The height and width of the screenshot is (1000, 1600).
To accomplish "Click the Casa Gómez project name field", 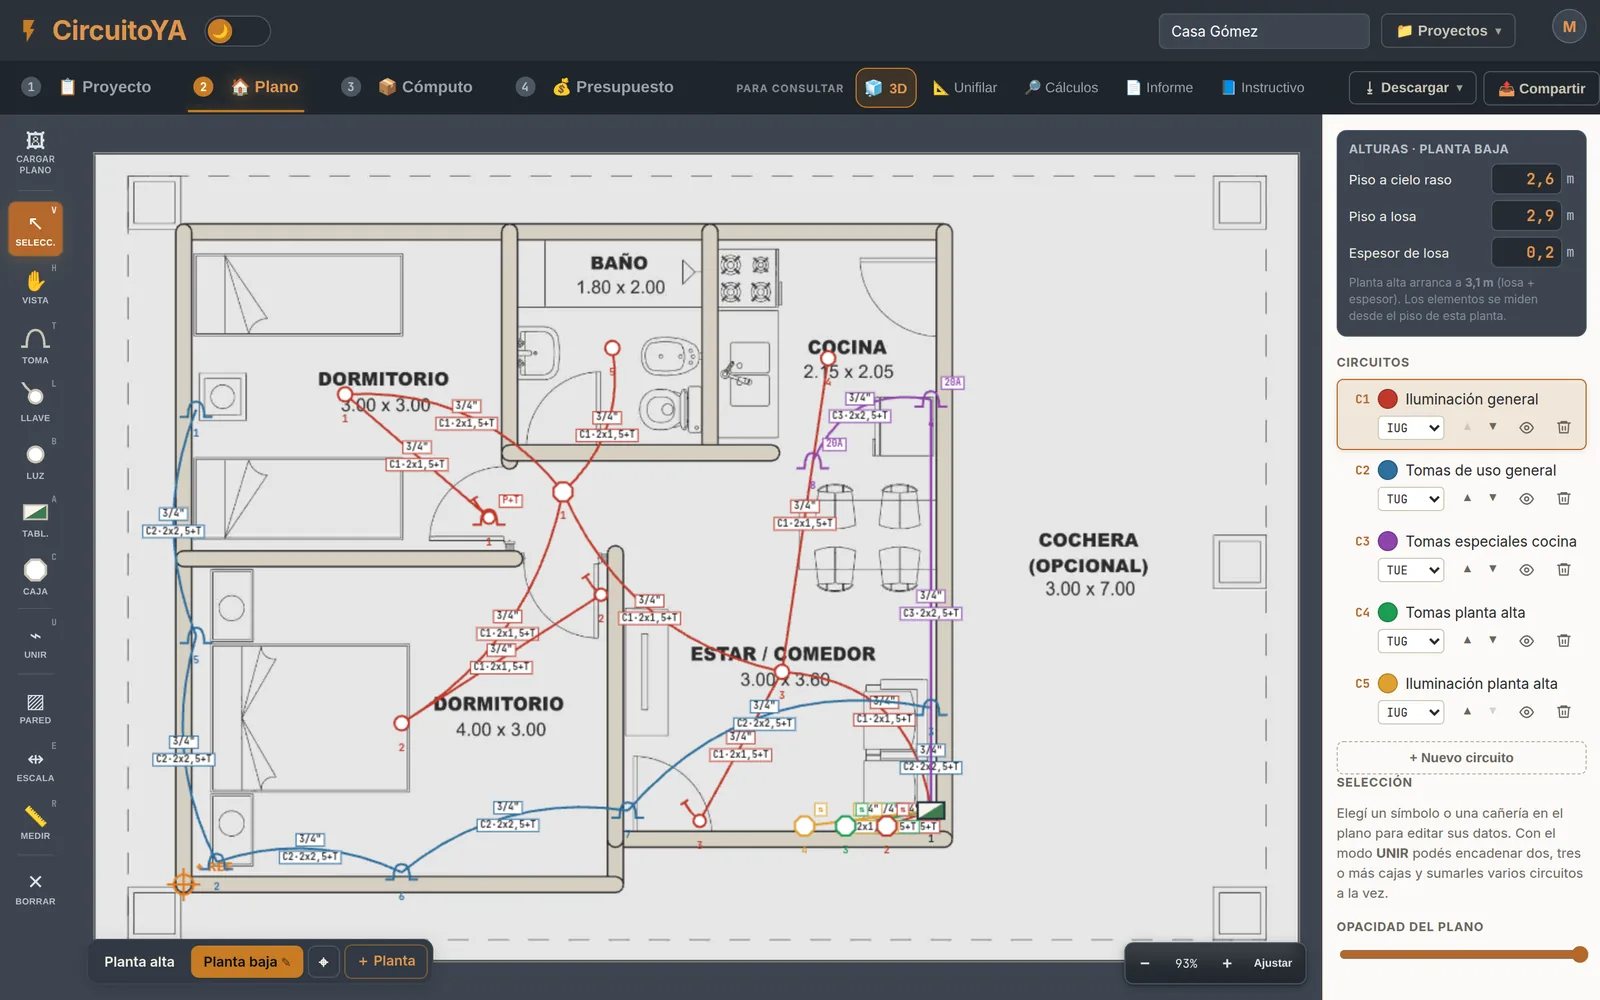I will tap(1264, 31).
